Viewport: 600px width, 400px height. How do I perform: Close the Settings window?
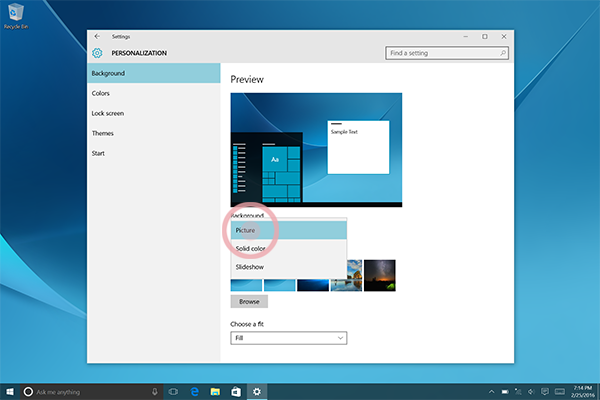pos(504,36)
